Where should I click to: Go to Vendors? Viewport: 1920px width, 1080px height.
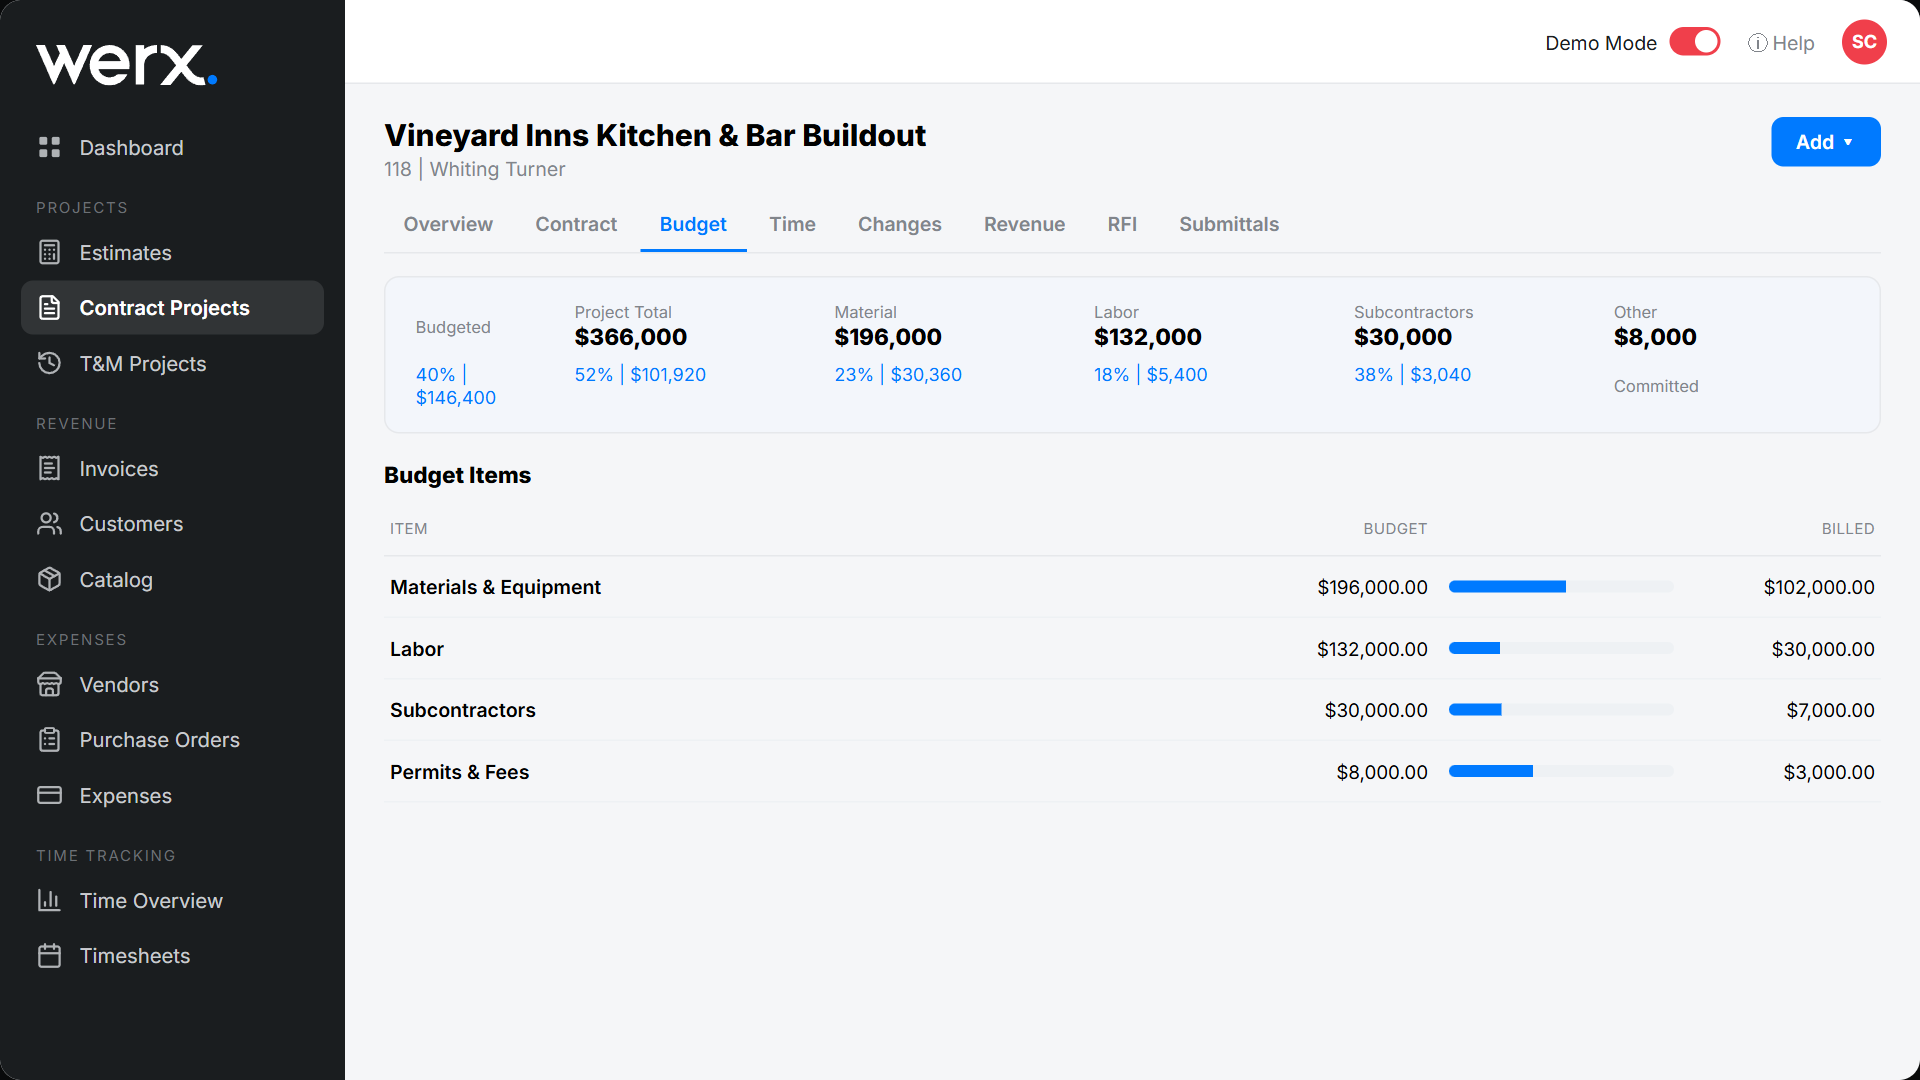coord(172,685)
